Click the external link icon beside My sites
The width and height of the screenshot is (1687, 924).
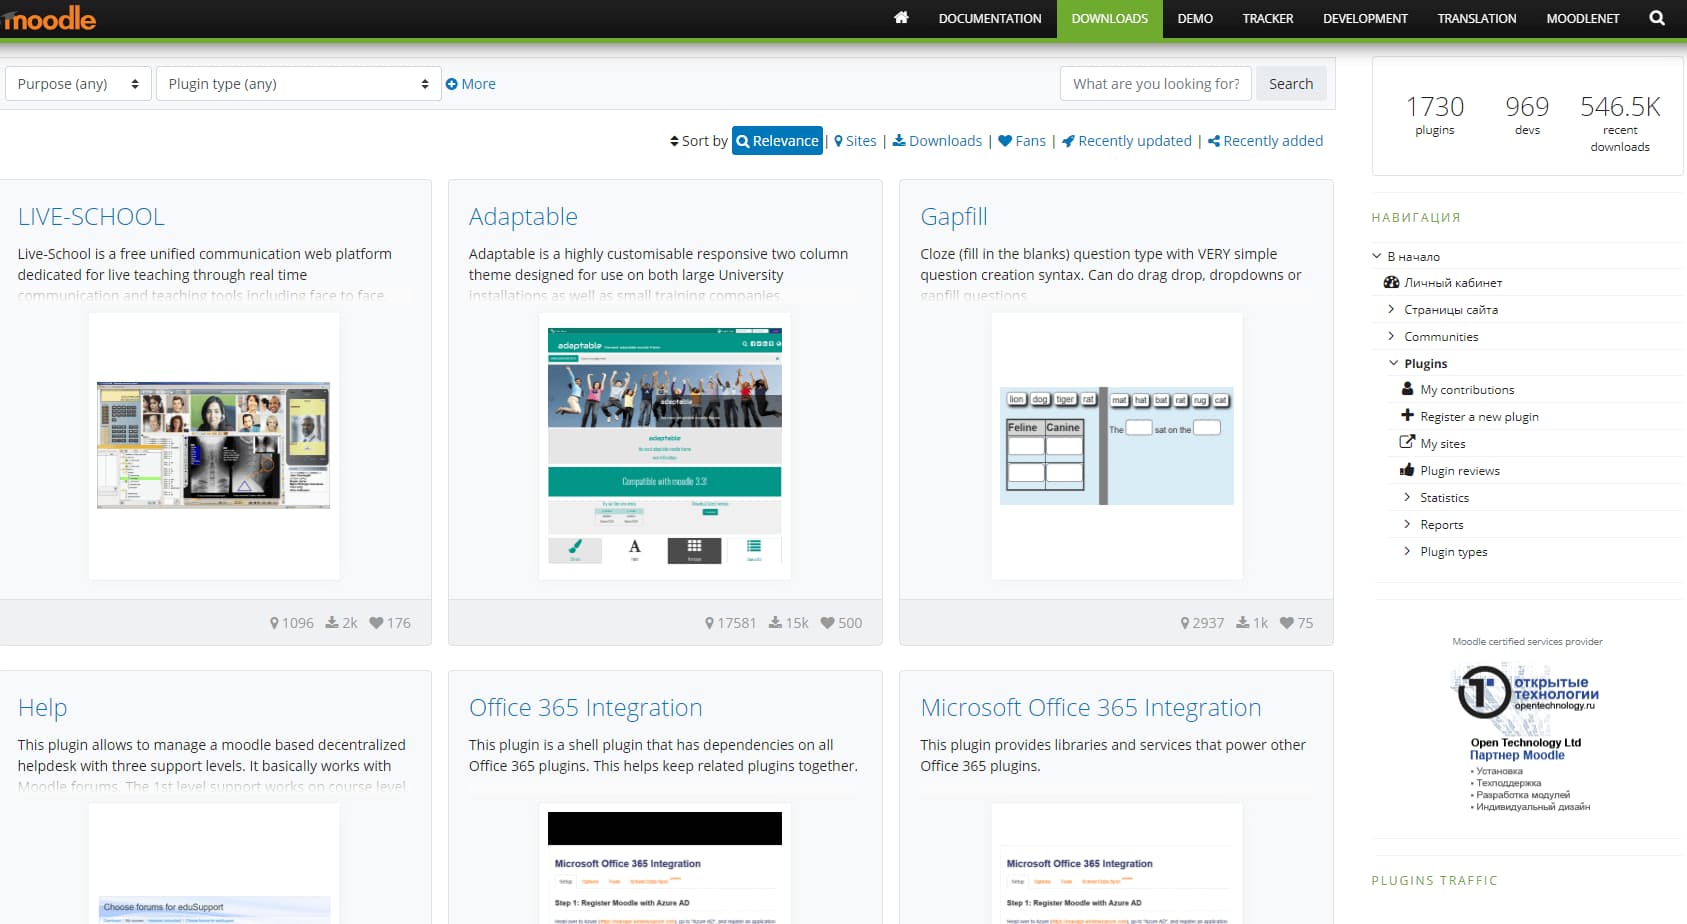click(x=1407, y=442)
